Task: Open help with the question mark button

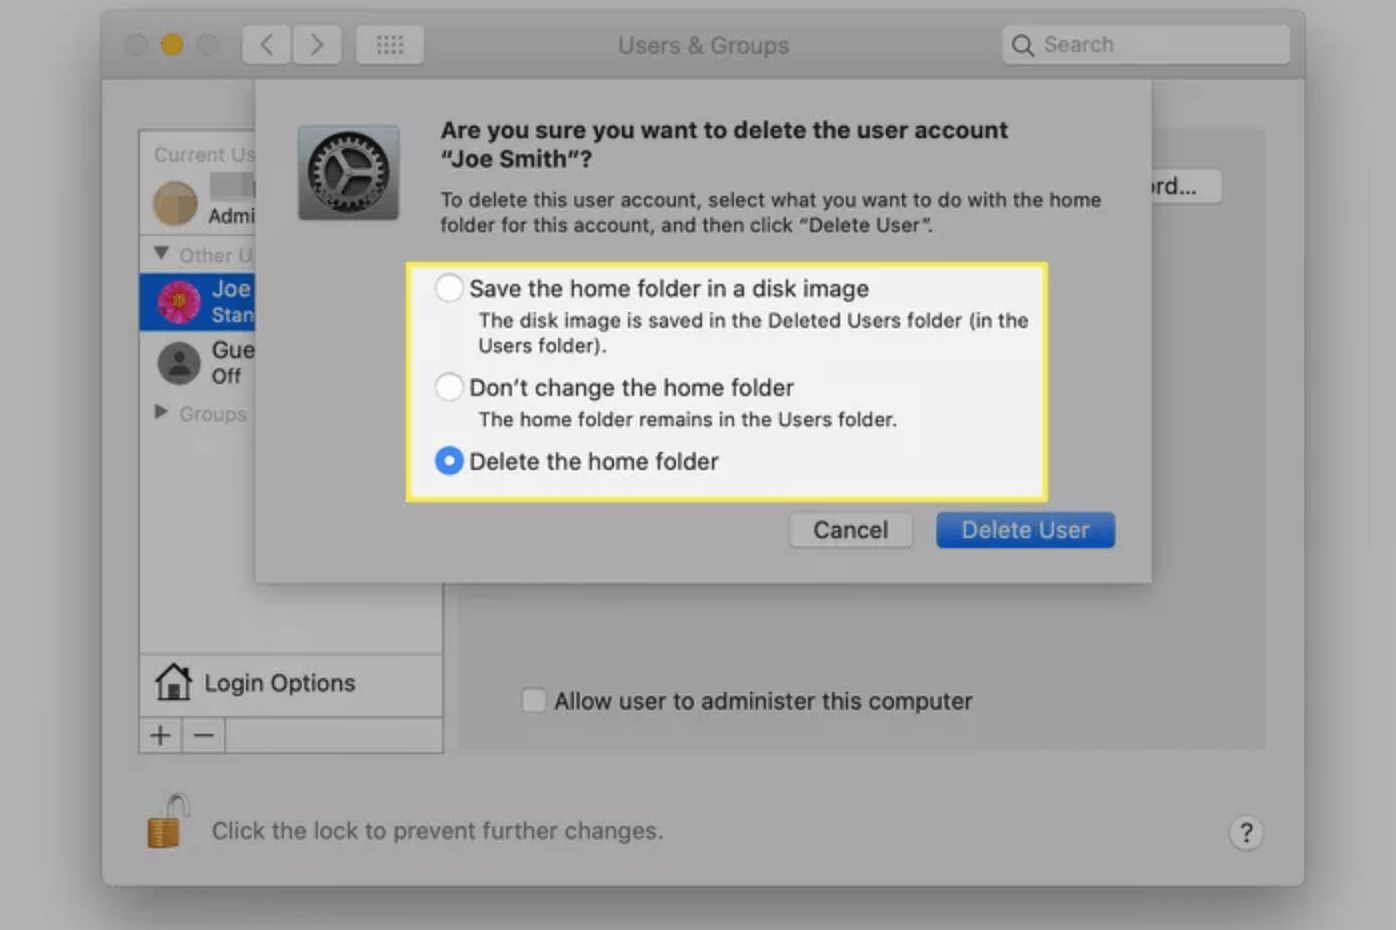Action: (x=1246, y=832)
